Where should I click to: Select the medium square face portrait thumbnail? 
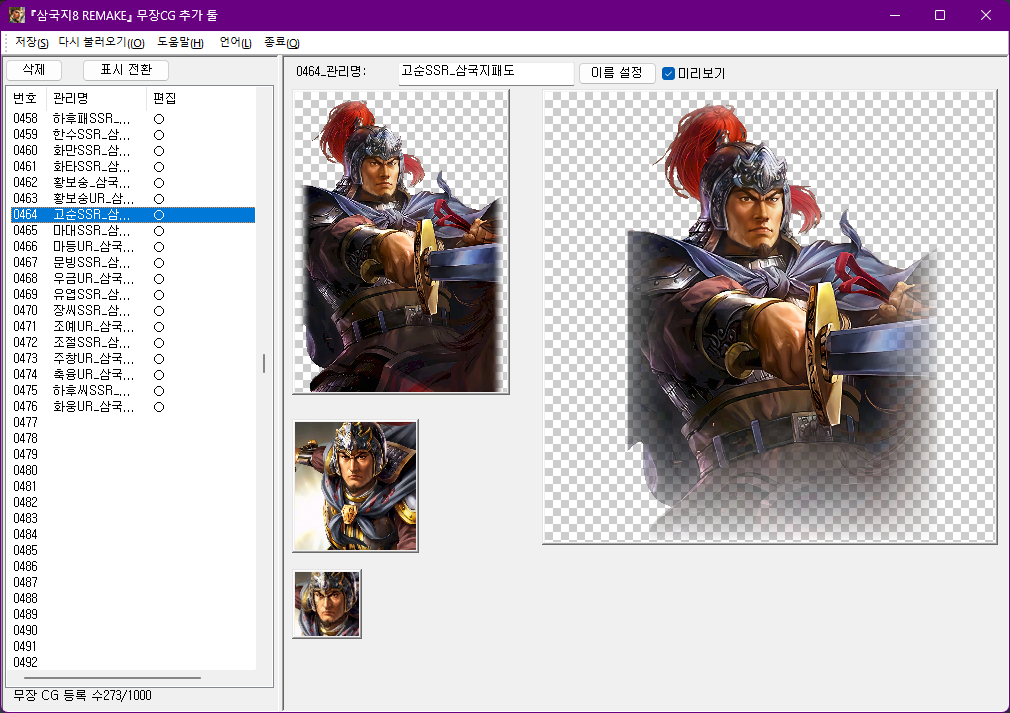tap(356, 486)
